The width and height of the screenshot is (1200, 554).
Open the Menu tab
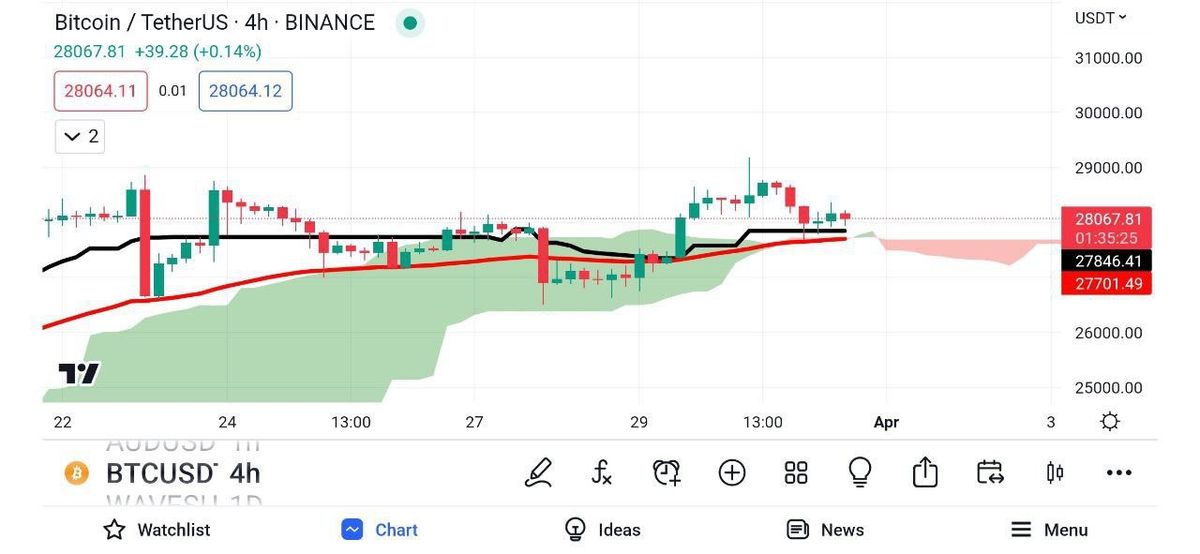[1049, 530]
